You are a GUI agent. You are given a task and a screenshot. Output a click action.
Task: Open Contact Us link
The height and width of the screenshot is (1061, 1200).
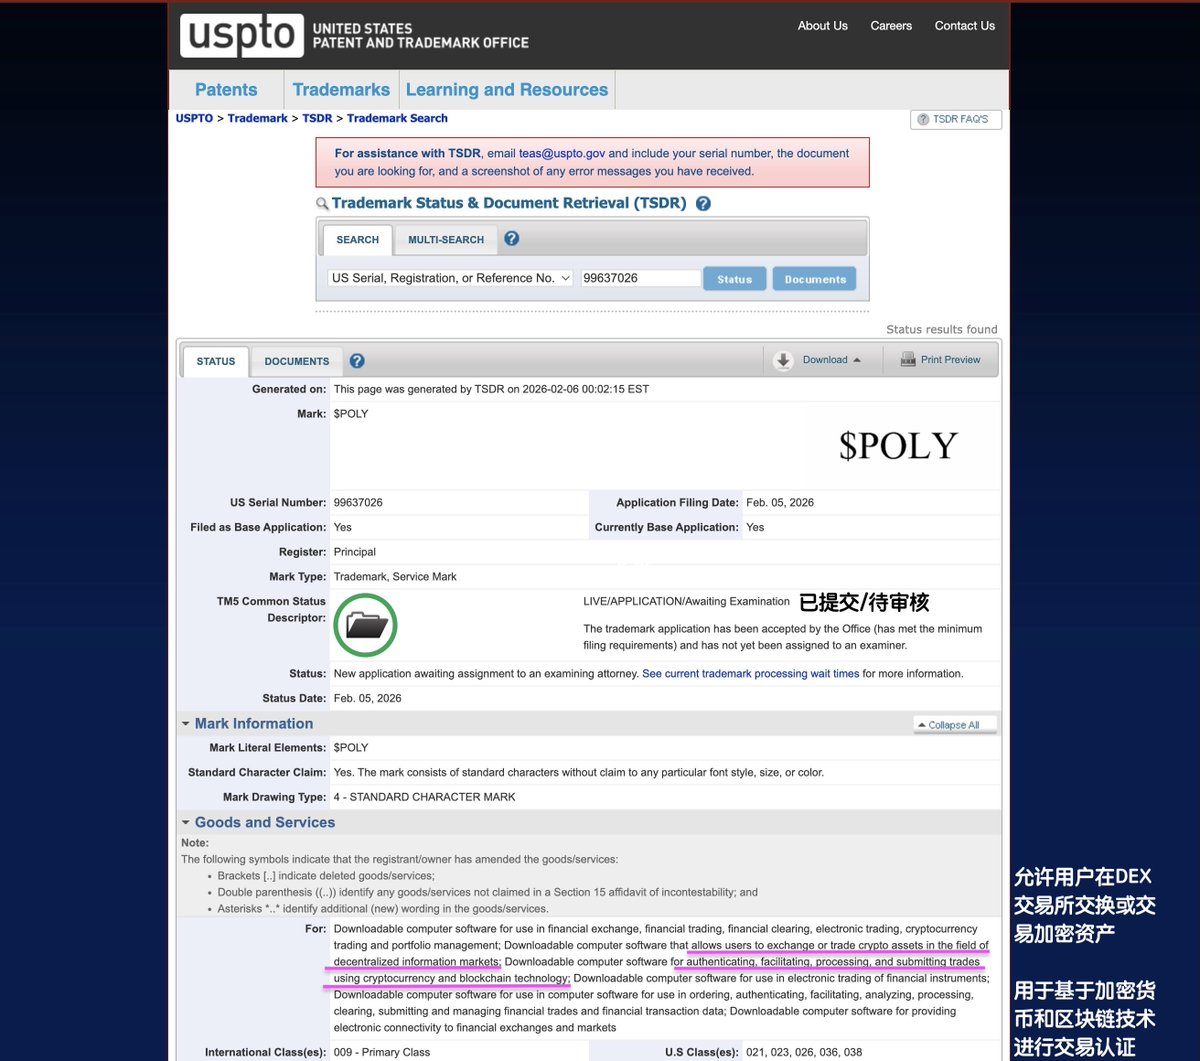pyautogui.click(x=965, y=26)
